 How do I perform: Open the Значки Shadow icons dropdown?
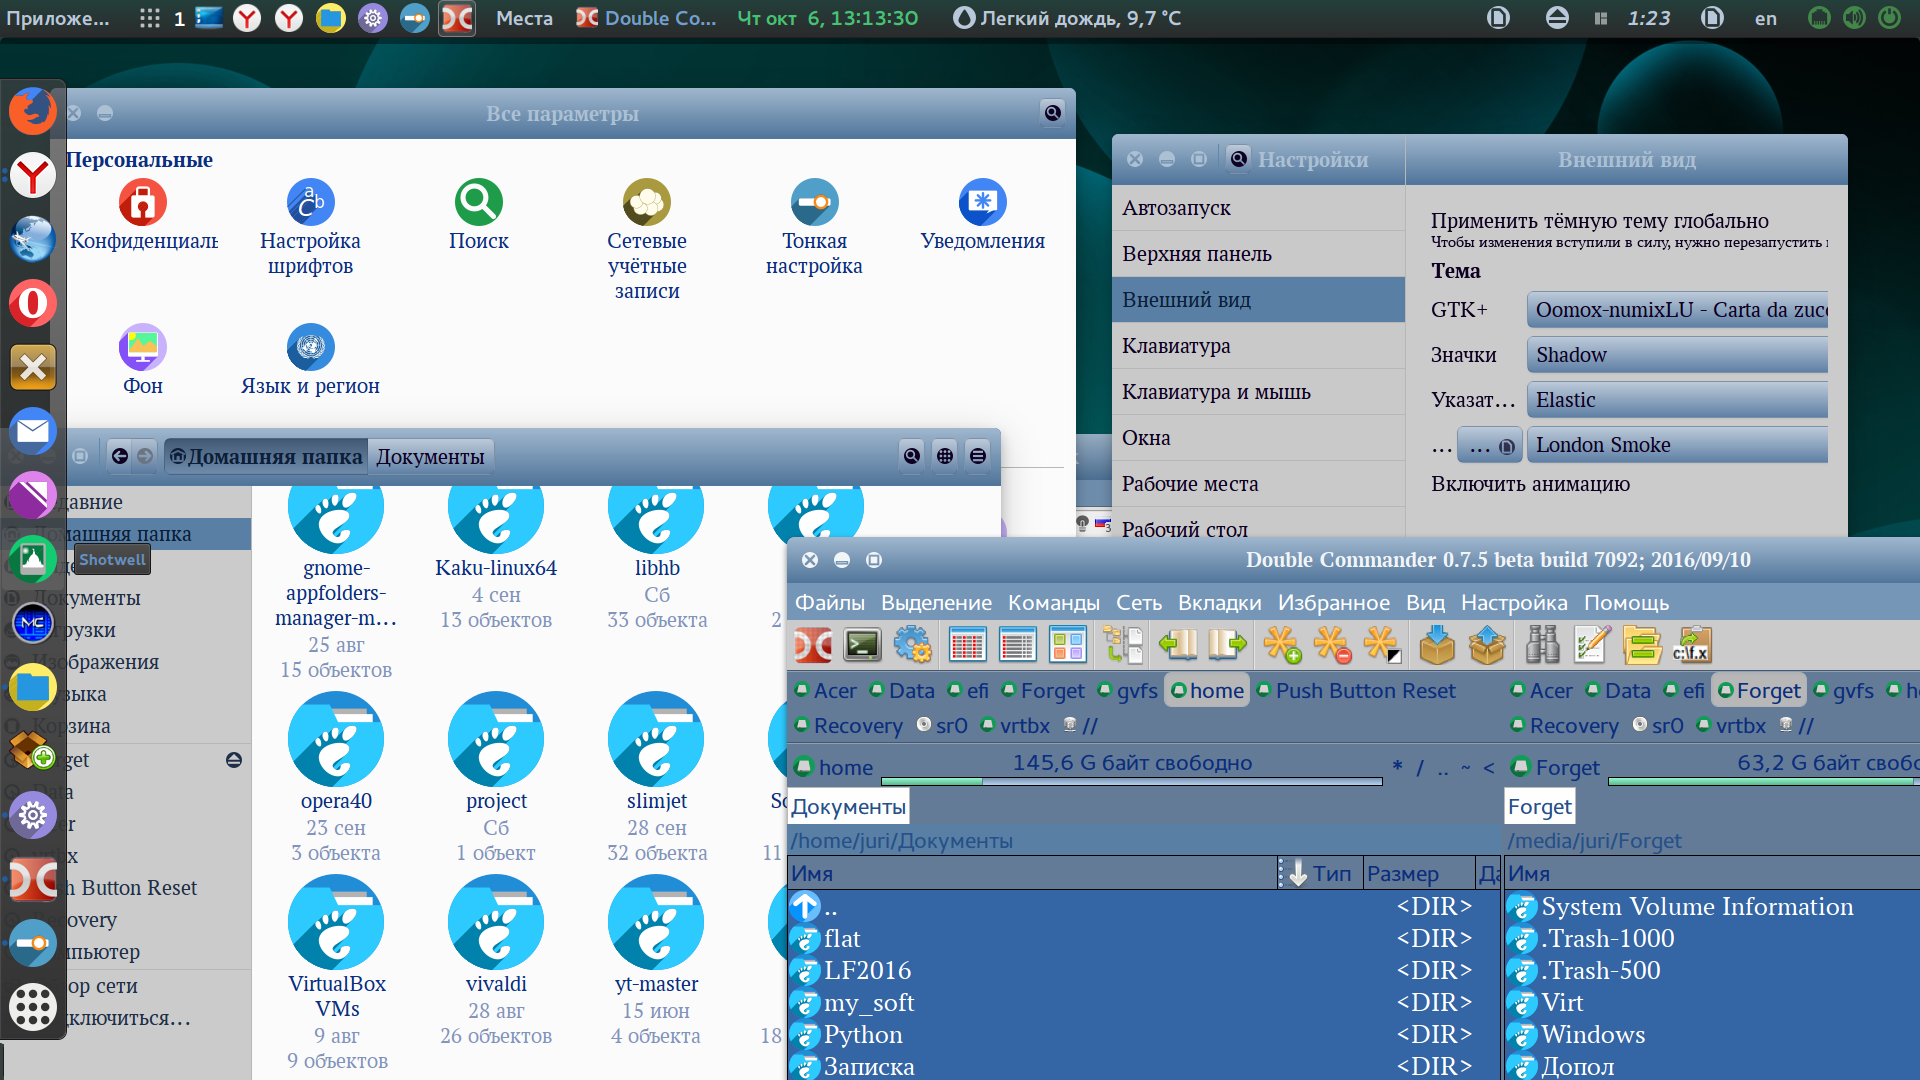click(x=1677, y=355)
